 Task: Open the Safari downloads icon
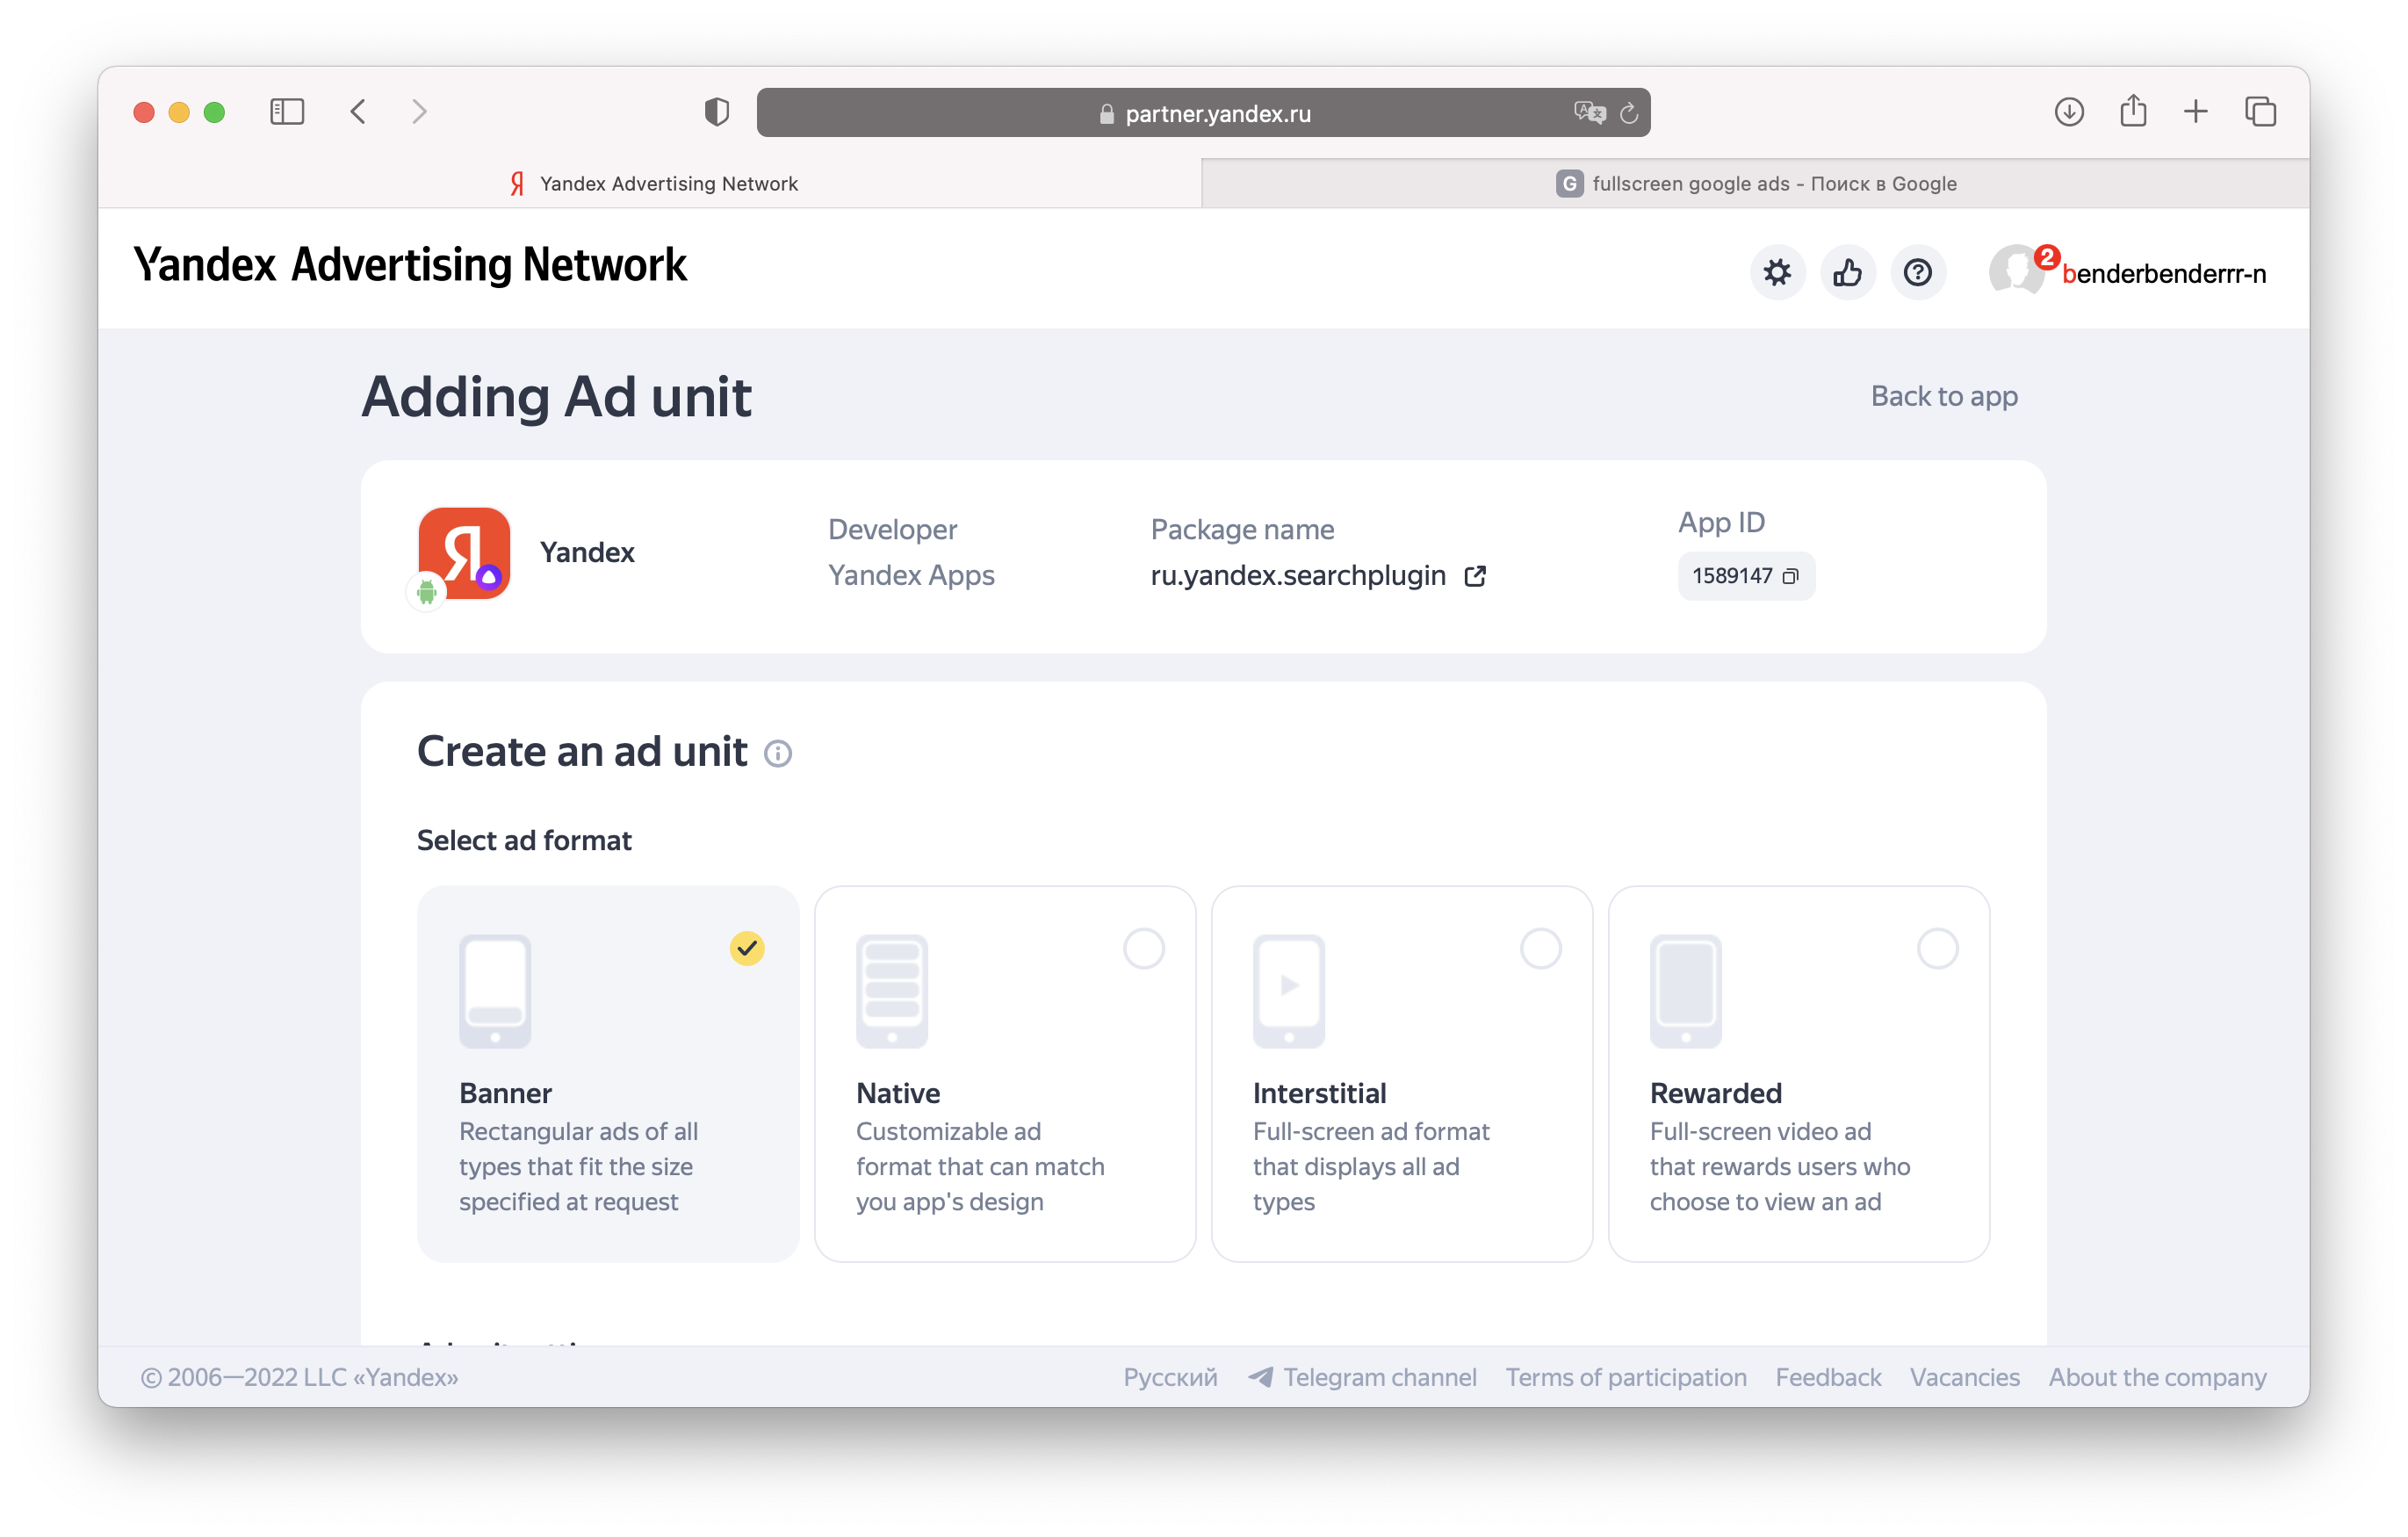coord(2069,111)
